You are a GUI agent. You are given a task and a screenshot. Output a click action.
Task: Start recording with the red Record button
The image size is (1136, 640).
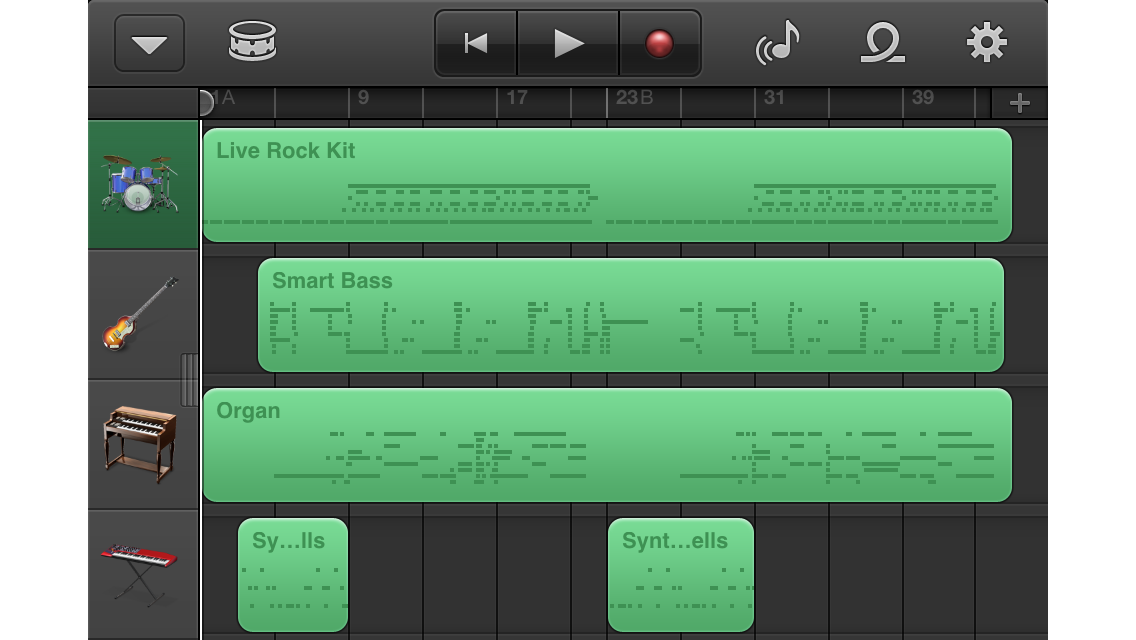point(659,43)
